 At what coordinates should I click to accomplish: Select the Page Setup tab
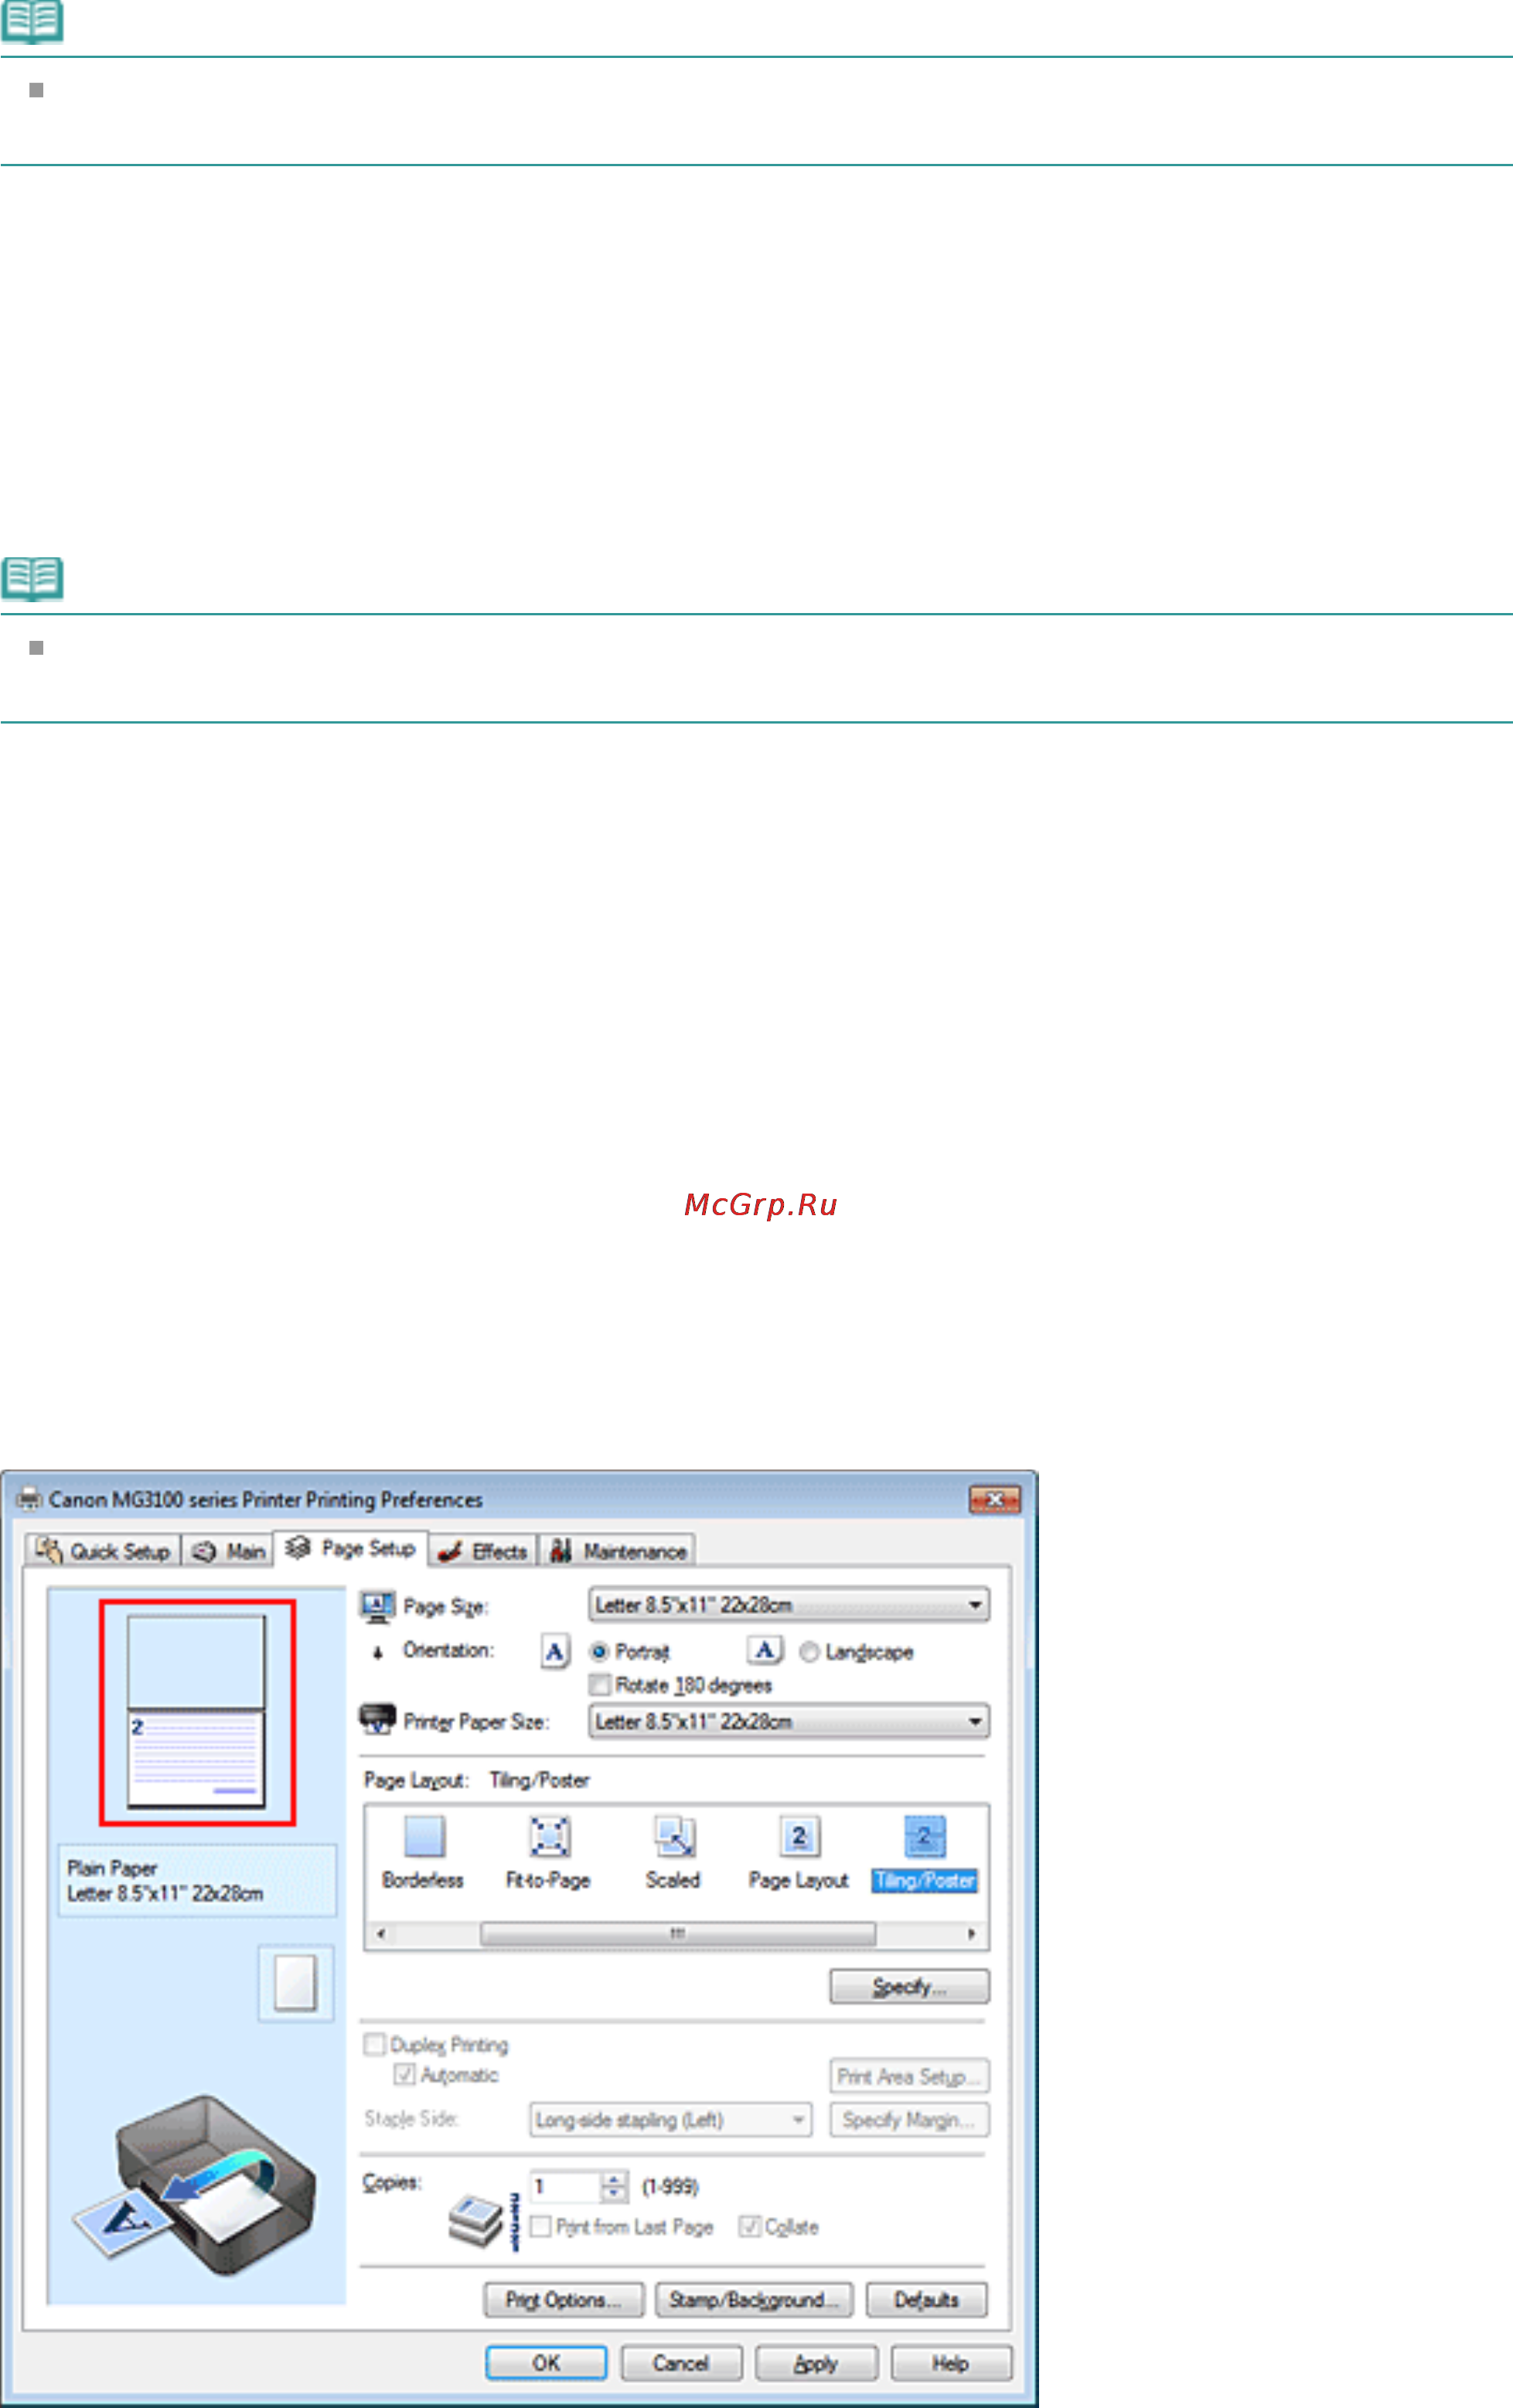pyautogui.click(x=351, y=1548)
